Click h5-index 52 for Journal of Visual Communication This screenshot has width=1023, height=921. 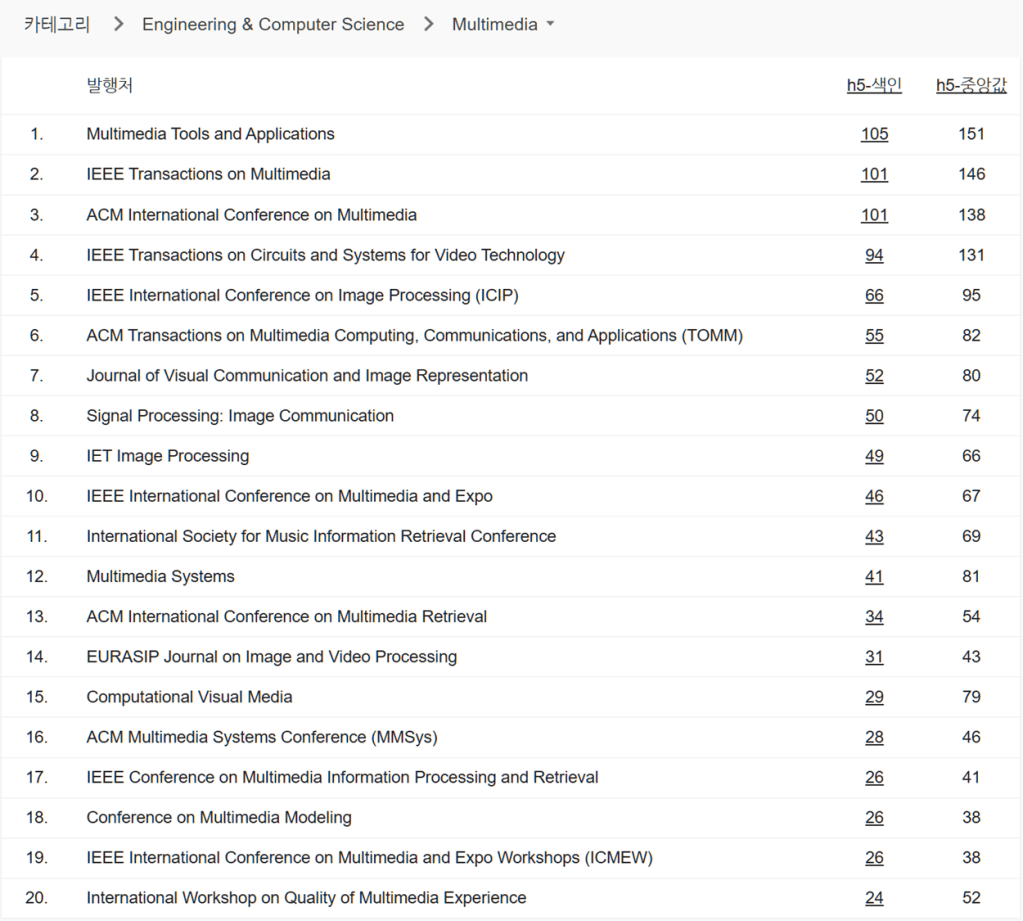pos(874,376)
